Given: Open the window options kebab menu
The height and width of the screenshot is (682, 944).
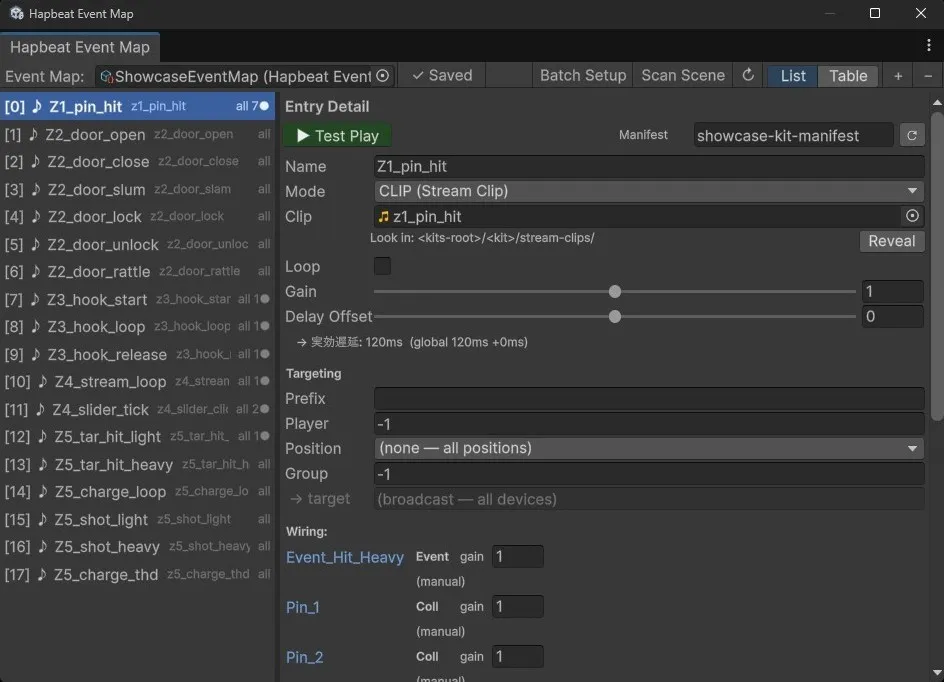Looking at the screenshot, I should [x=928, y=45].
